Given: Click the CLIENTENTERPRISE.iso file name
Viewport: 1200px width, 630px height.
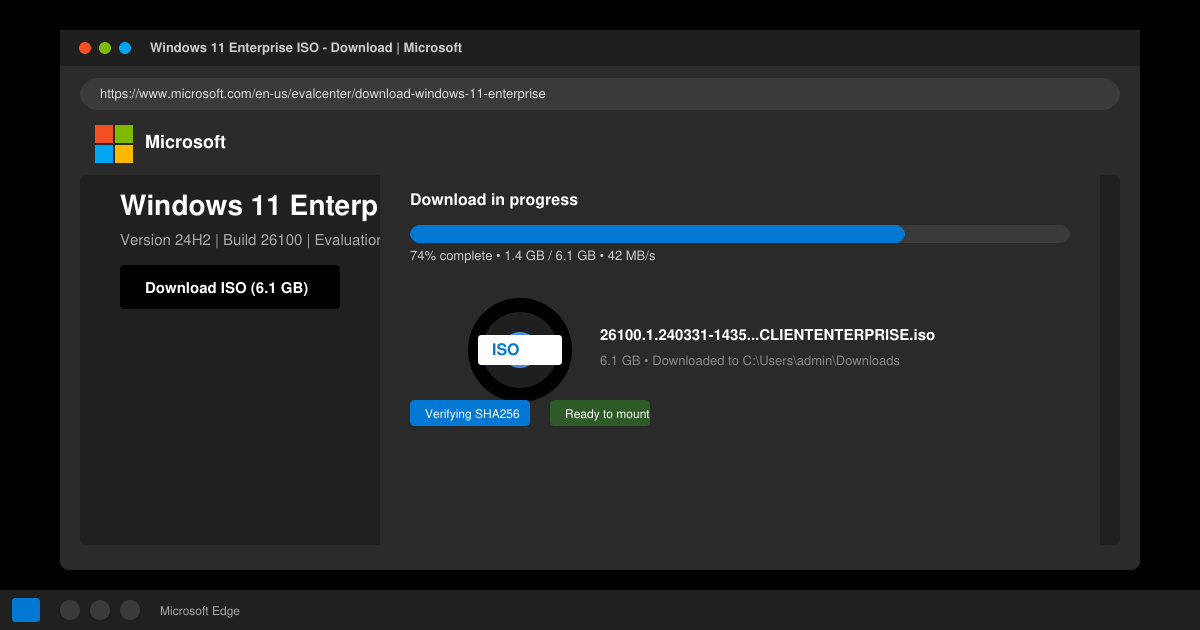Looking at the screenshot, I should click(767, 335).
